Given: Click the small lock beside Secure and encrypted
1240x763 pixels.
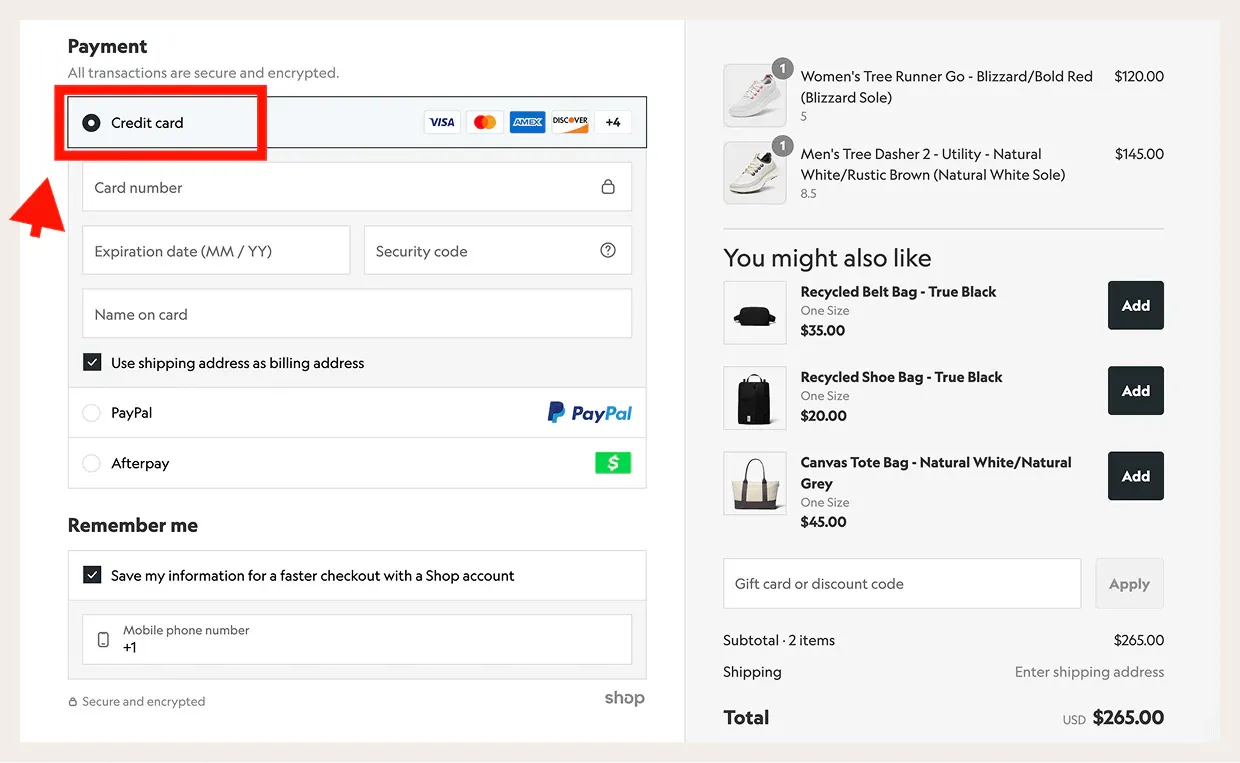Looking at the screenshot, I should 72,702.
